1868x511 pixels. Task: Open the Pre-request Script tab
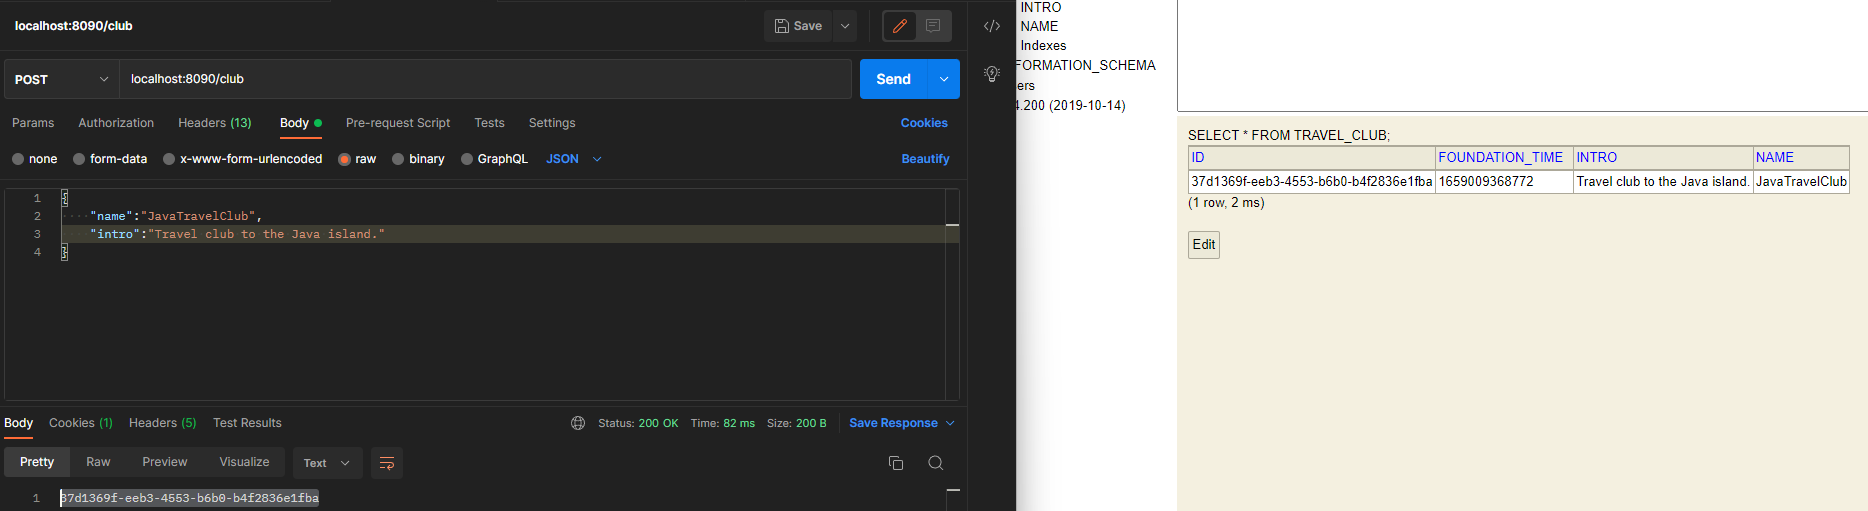click(x=398, y=123)
